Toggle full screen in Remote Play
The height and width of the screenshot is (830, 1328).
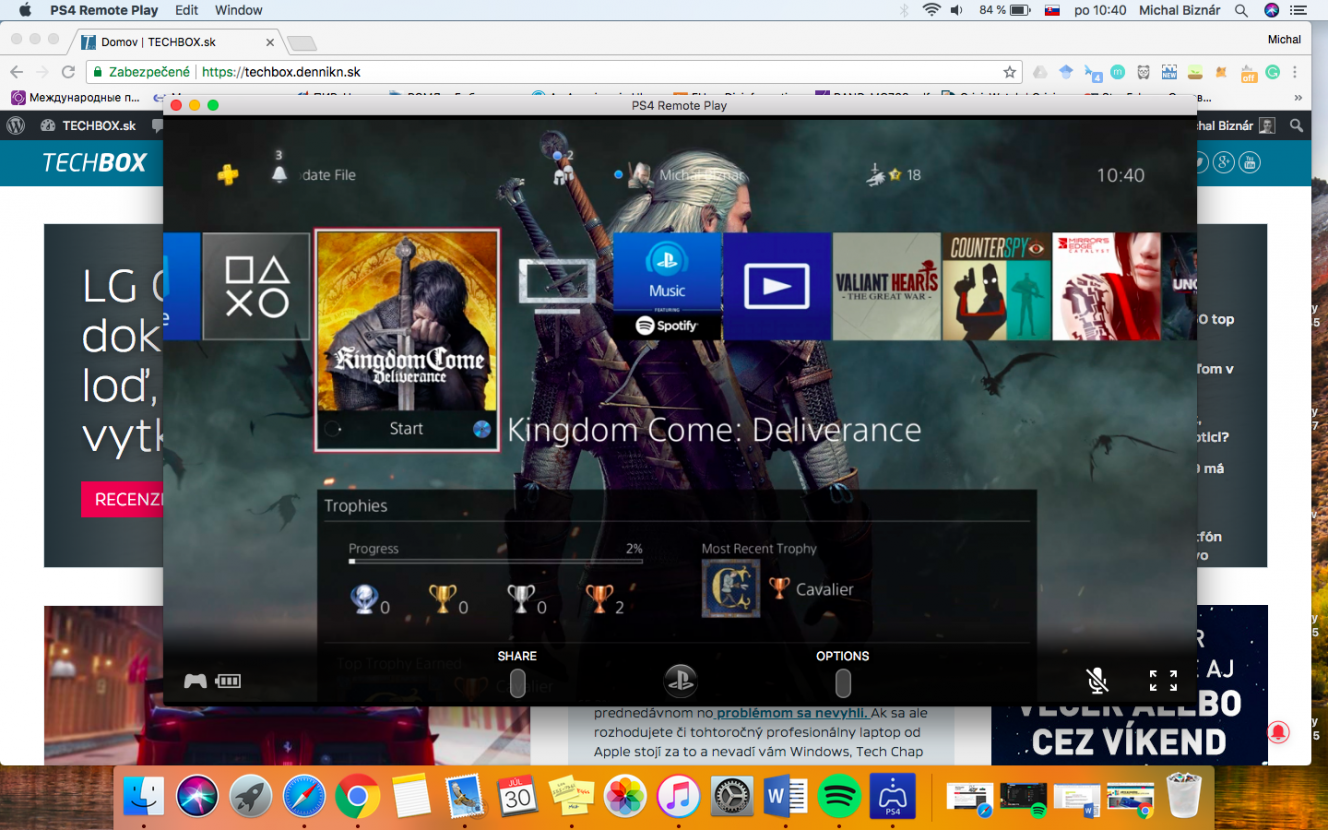pyautogui.click(x=1163, y=681)
